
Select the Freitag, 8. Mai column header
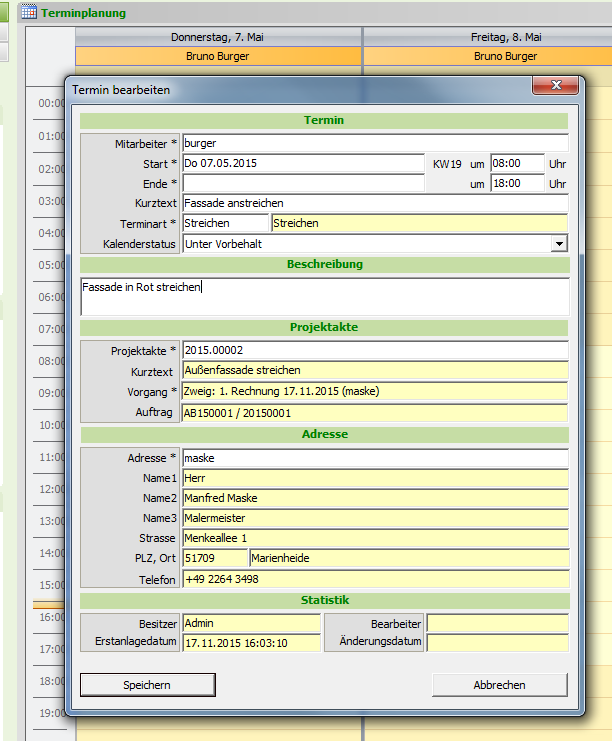(x=505, y=37)
